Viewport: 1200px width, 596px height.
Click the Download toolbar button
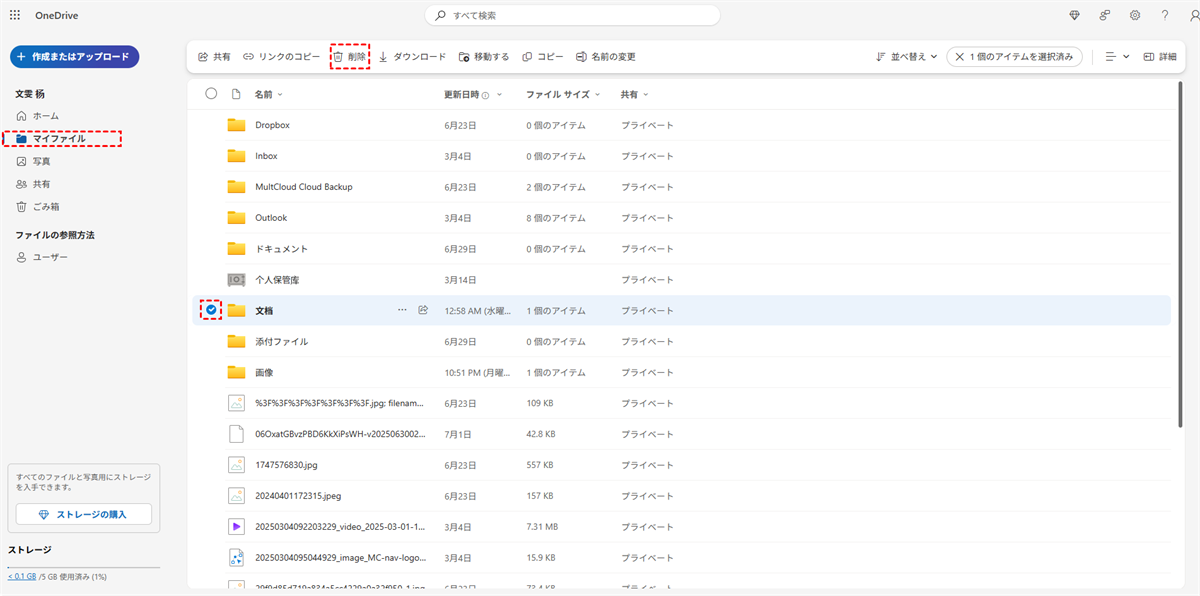(x=412, y=57)
